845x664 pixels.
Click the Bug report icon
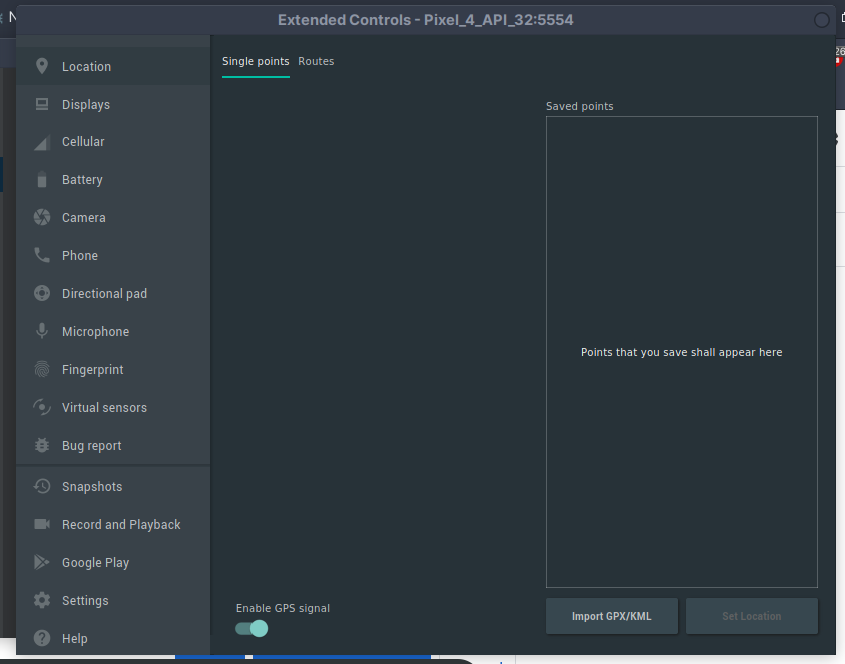coord(42,445)
